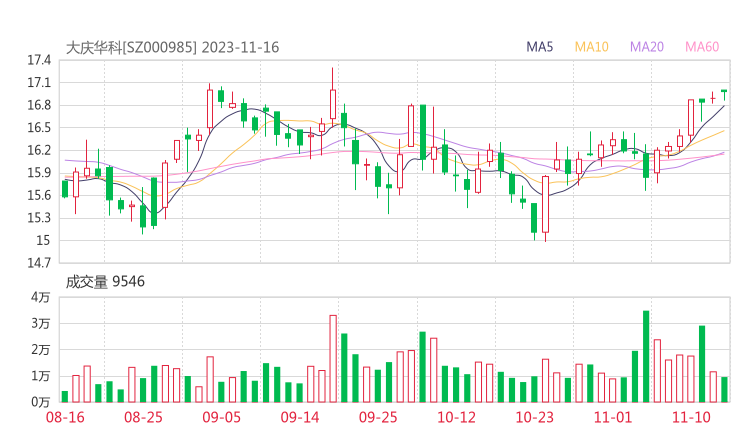Viewport: 740px width, 440px height.
Task: Click the 16.2 price axis value
Action: [x=39, y=150]
